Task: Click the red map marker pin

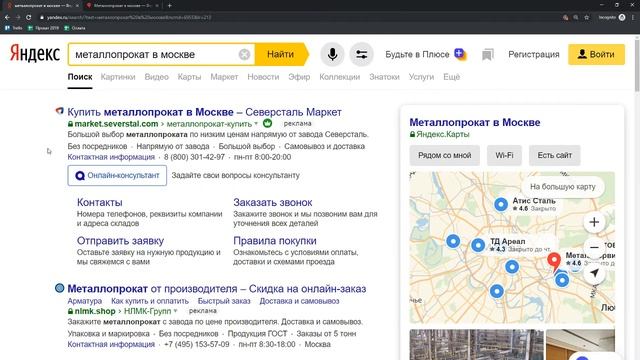Action: click(x=554, y=262)
